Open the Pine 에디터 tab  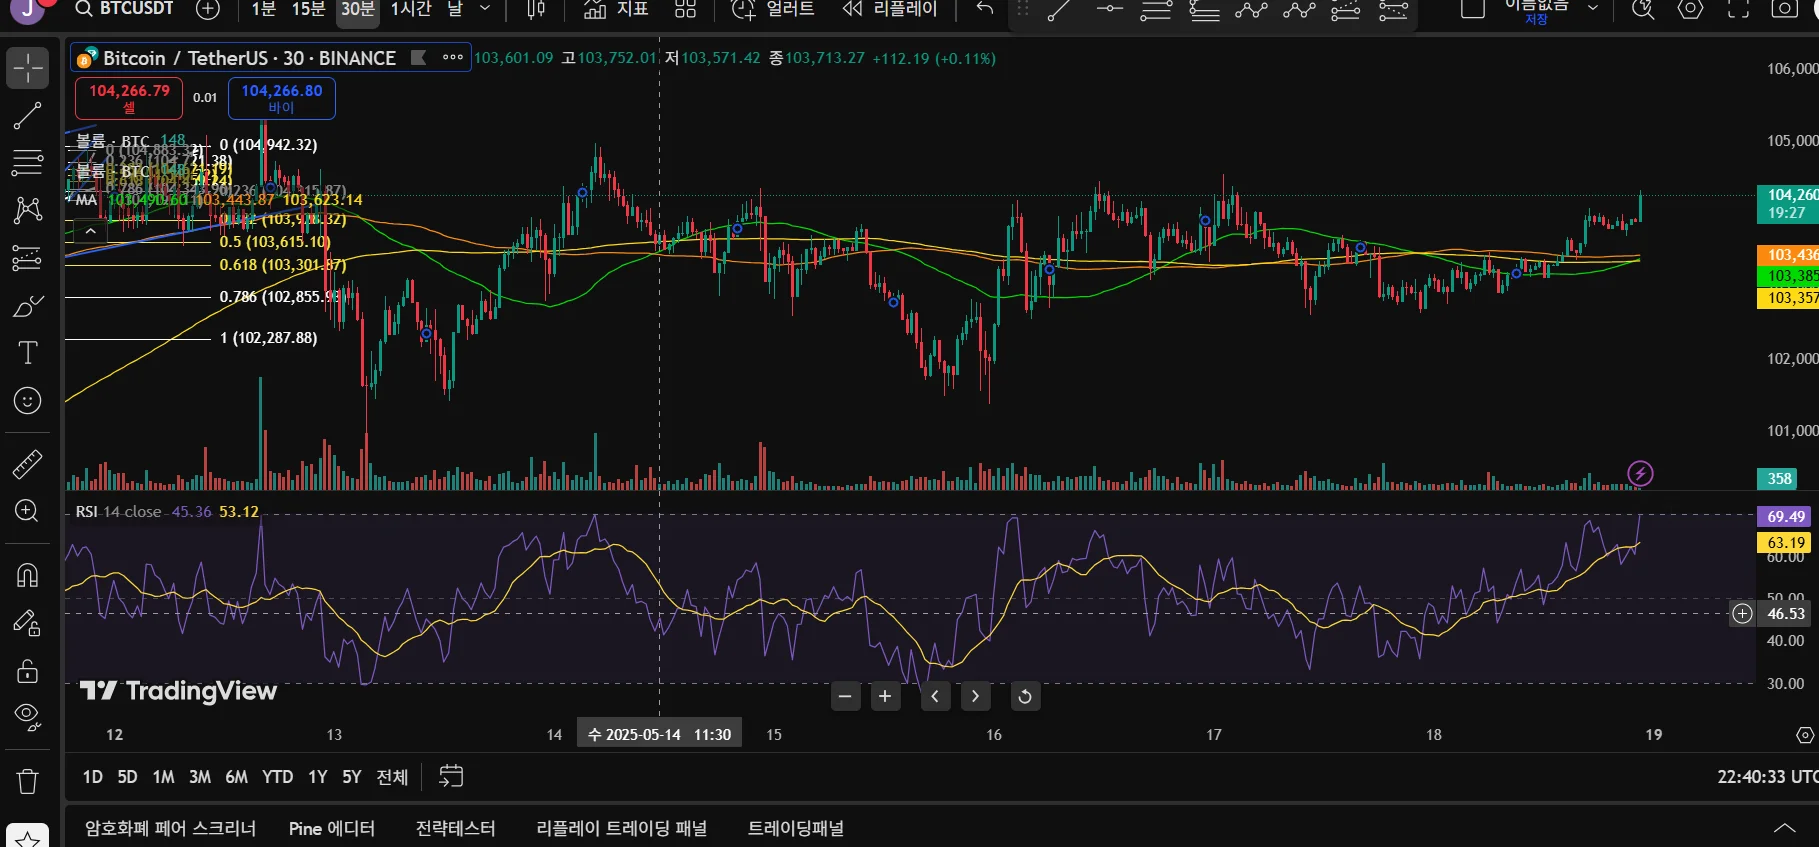click(x=331, y=828)
